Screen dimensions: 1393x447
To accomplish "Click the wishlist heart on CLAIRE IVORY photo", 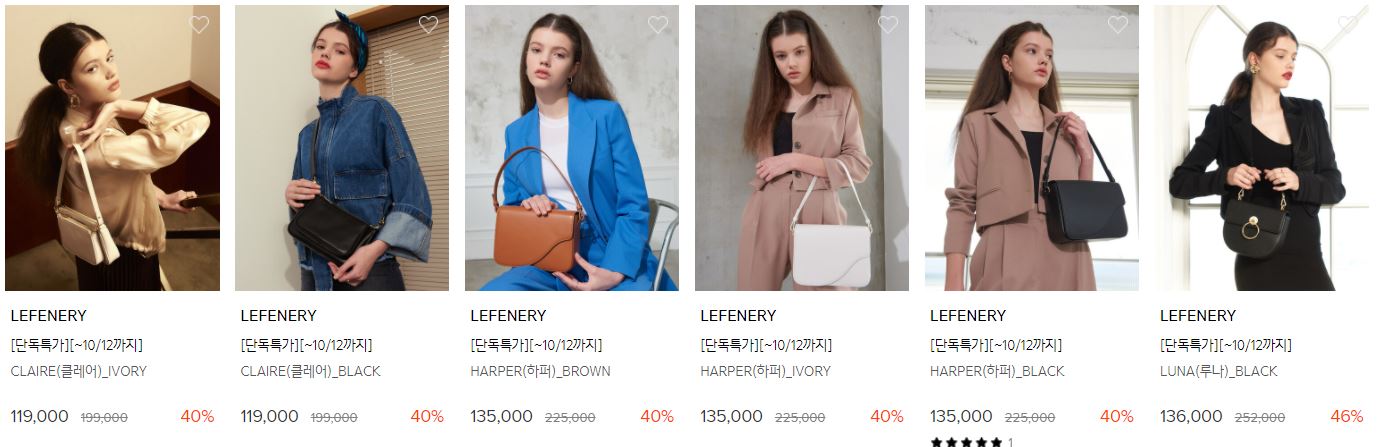I will (x=199, y=25).
